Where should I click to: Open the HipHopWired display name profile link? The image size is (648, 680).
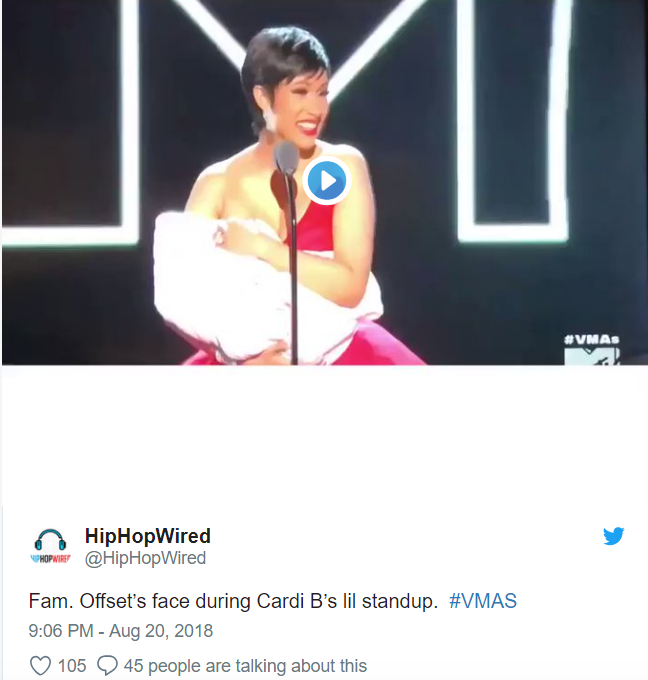[148, 536]
